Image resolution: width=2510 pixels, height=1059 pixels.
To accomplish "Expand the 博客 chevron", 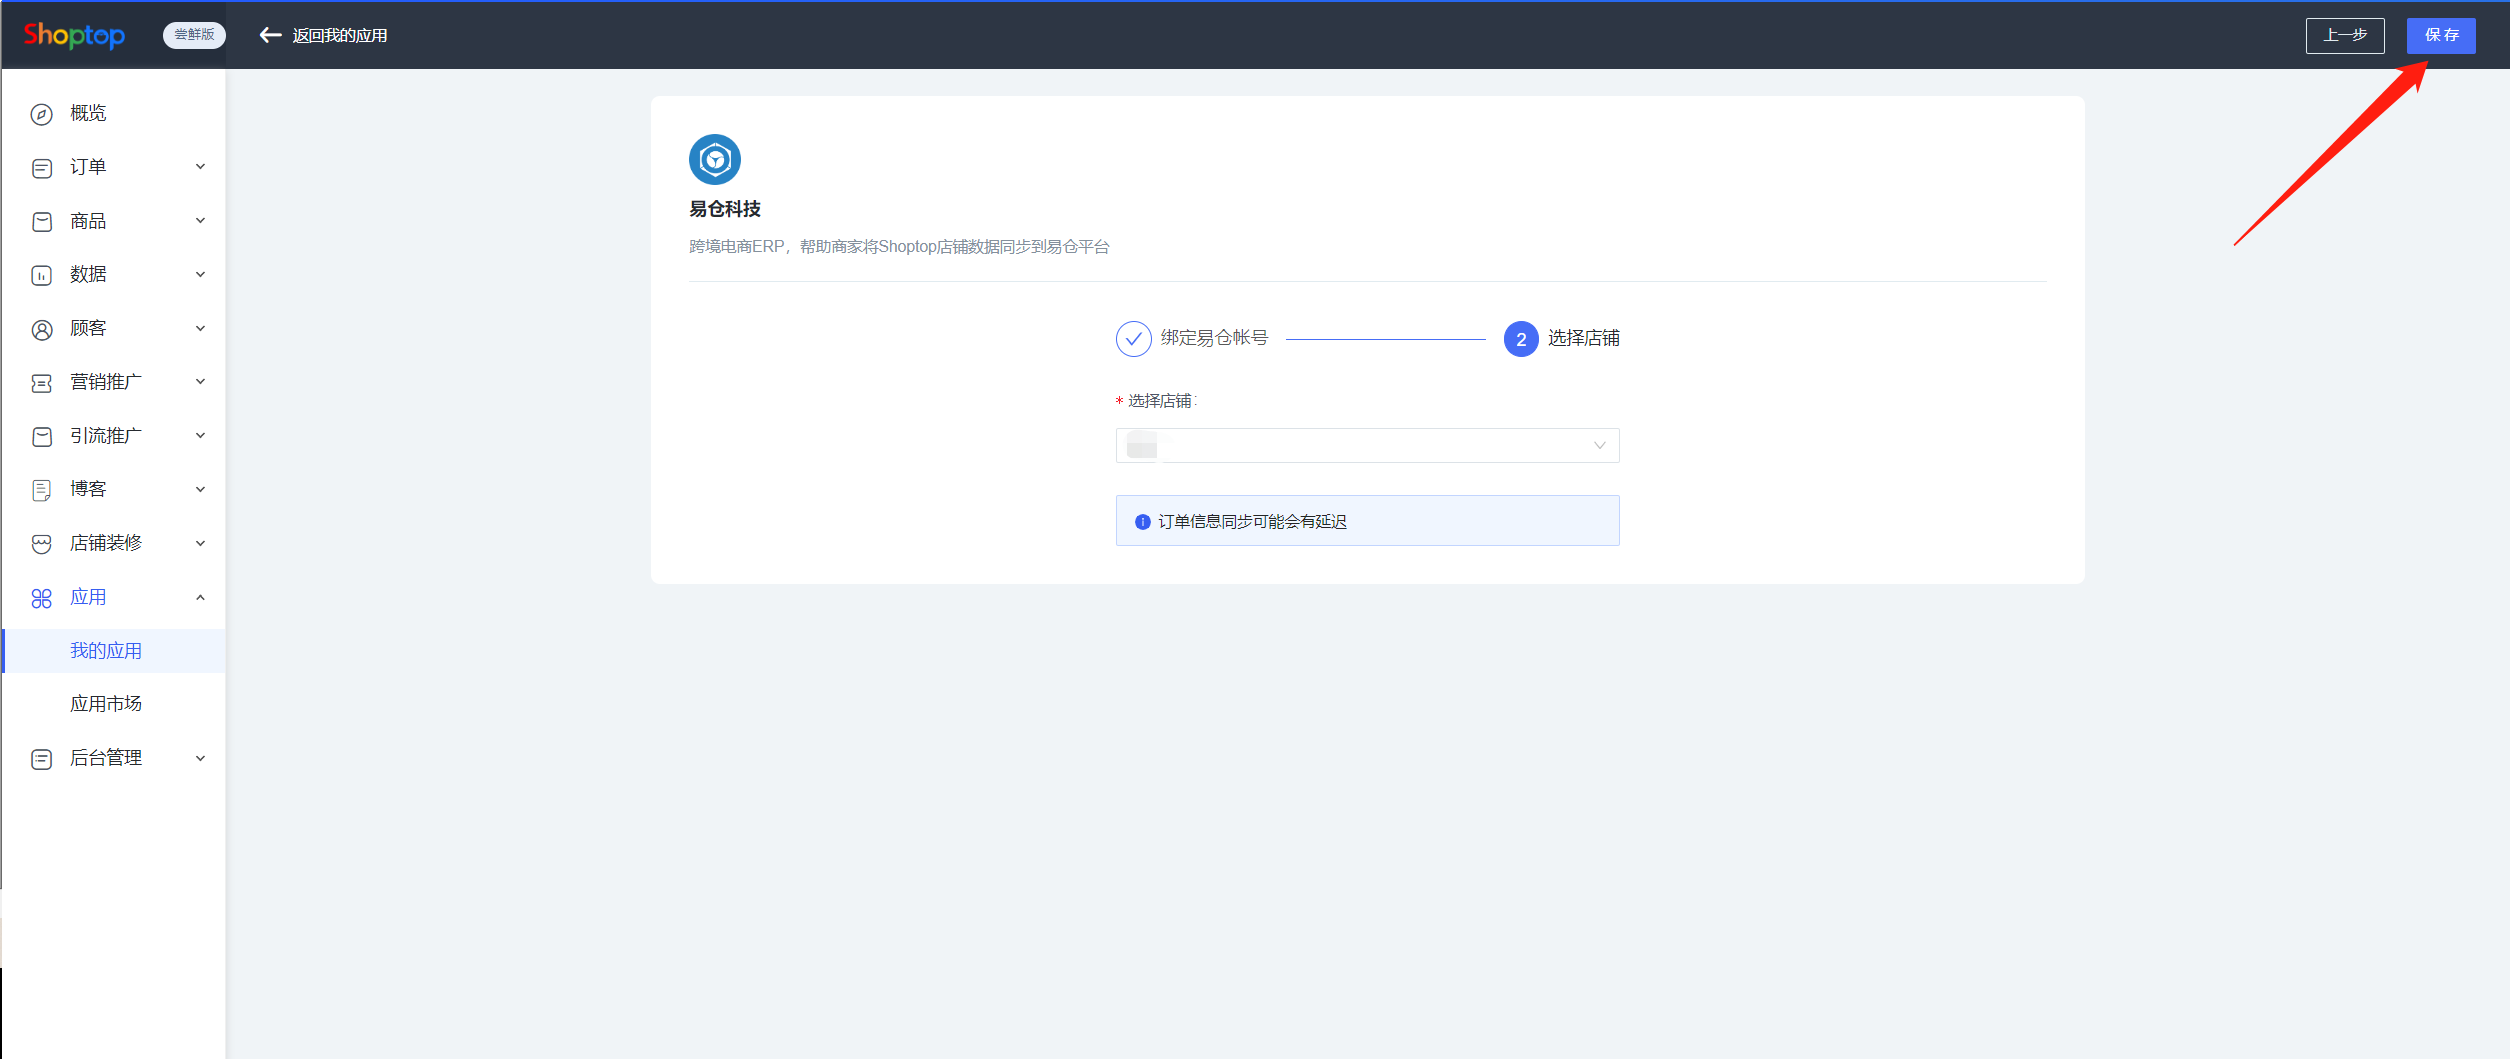I will pyautogui.click(x=200, y=489).
